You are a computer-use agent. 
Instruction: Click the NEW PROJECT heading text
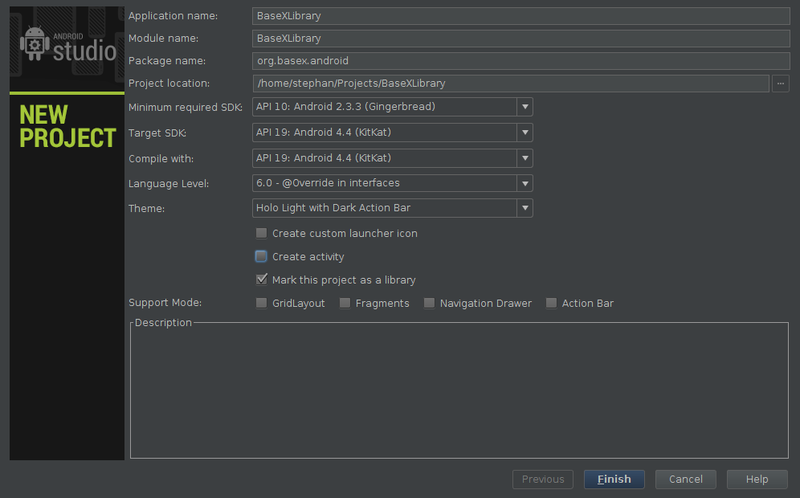coord(67,126)
